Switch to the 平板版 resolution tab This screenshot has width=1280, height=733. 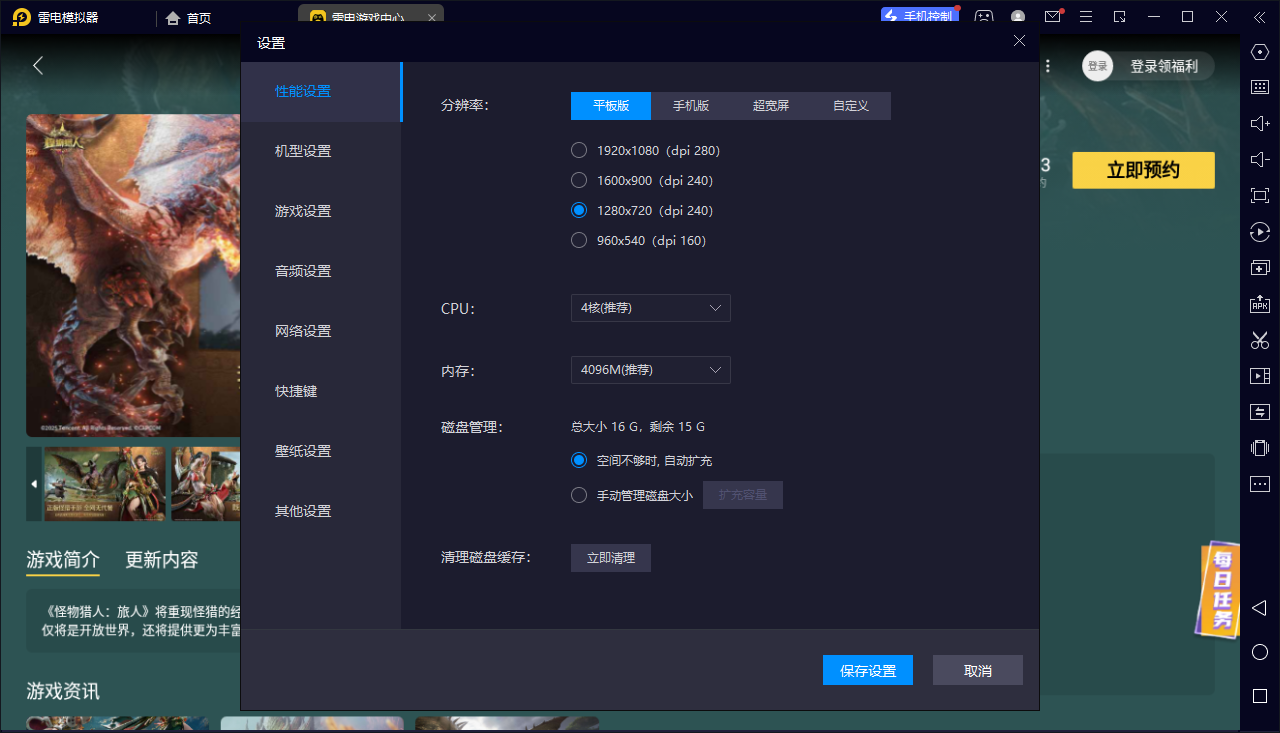click(611, 106)
